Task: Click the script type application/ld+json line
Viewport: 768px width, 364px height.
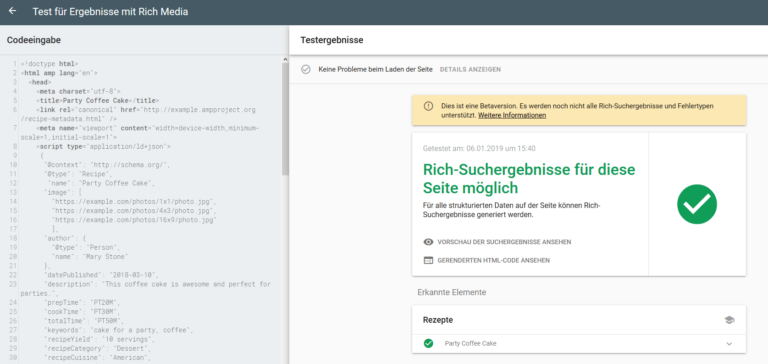Action: [x=103, y=146]
